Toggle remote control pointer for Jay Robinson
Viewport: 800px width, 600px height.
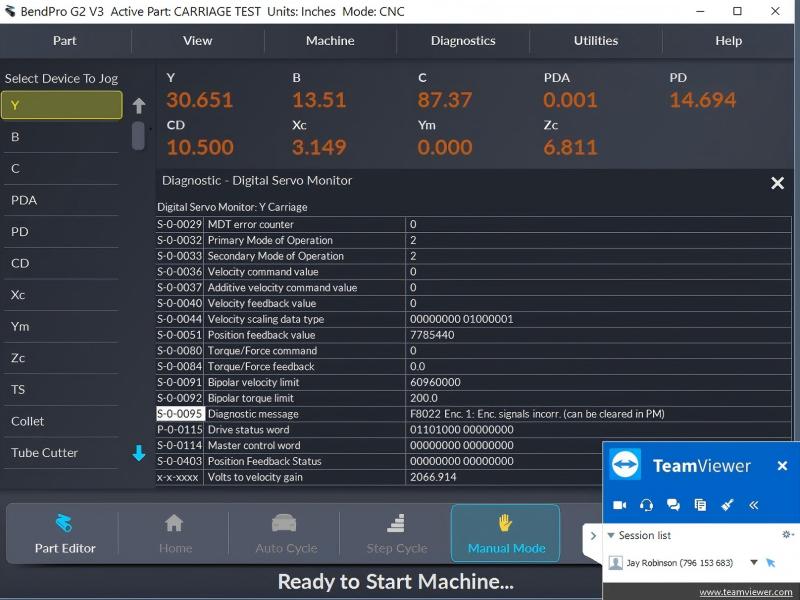771,563
